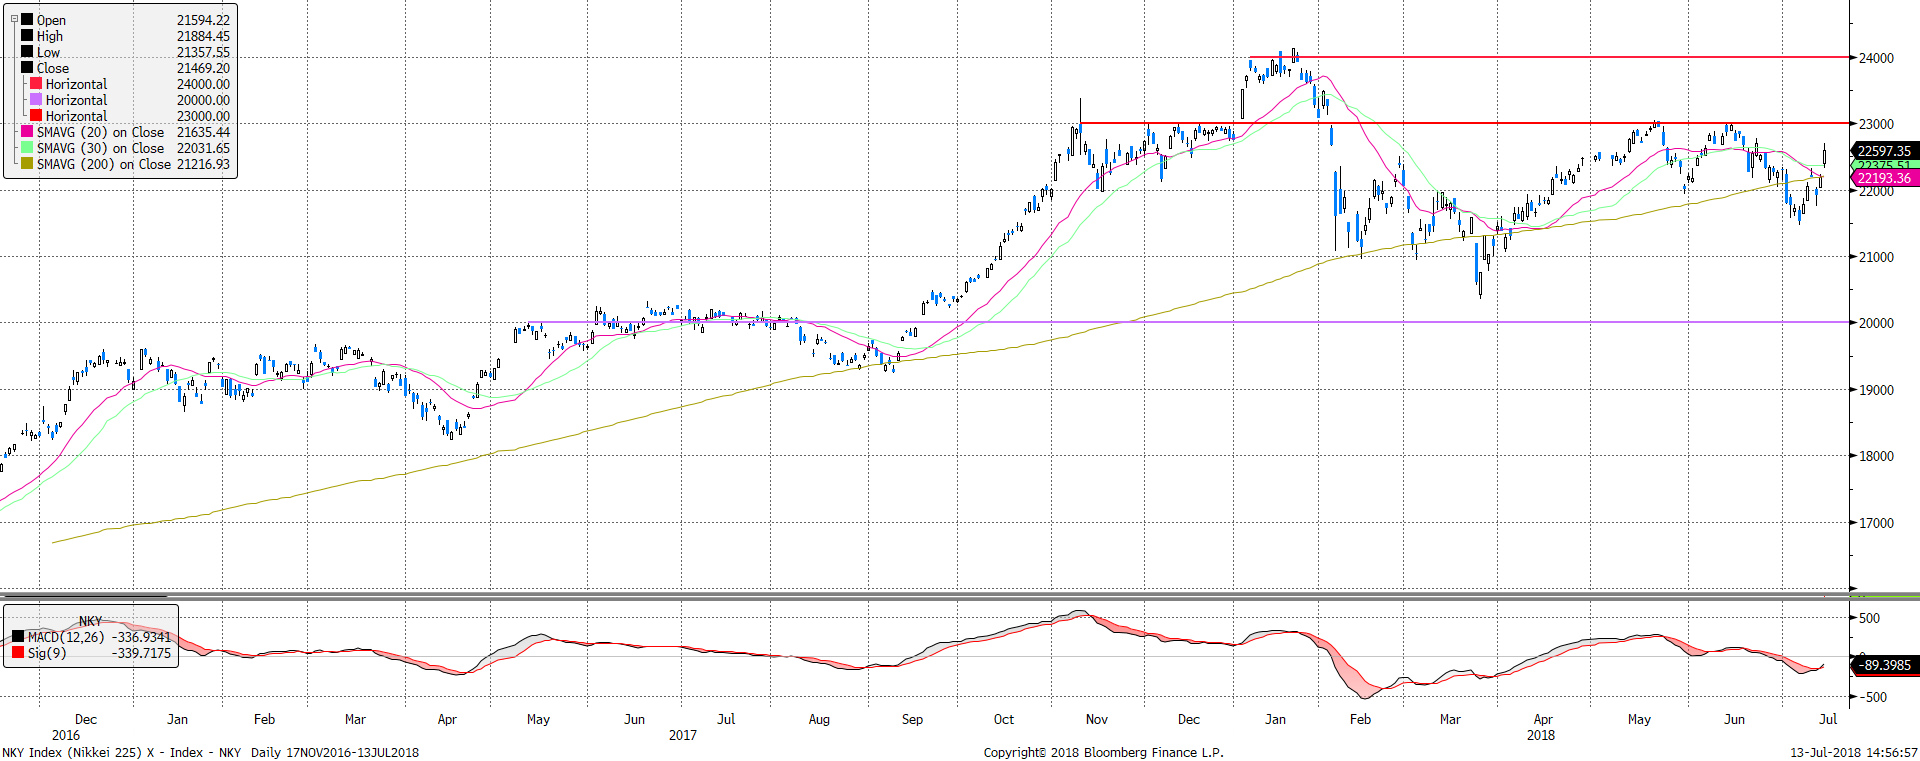The image size is (1920, 761).
Task: Click the Oct label on time axis
Action: point(1004,719)
